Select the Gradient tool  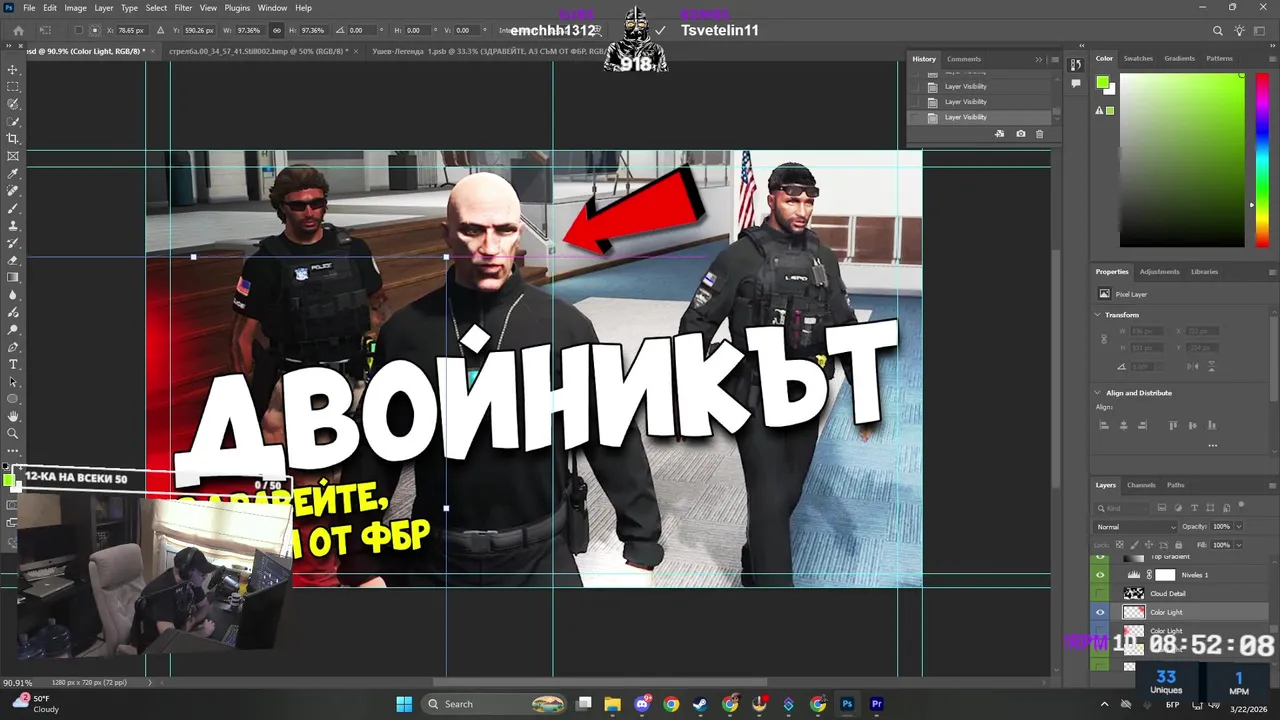pyautogui.click(x=13, y=277)
